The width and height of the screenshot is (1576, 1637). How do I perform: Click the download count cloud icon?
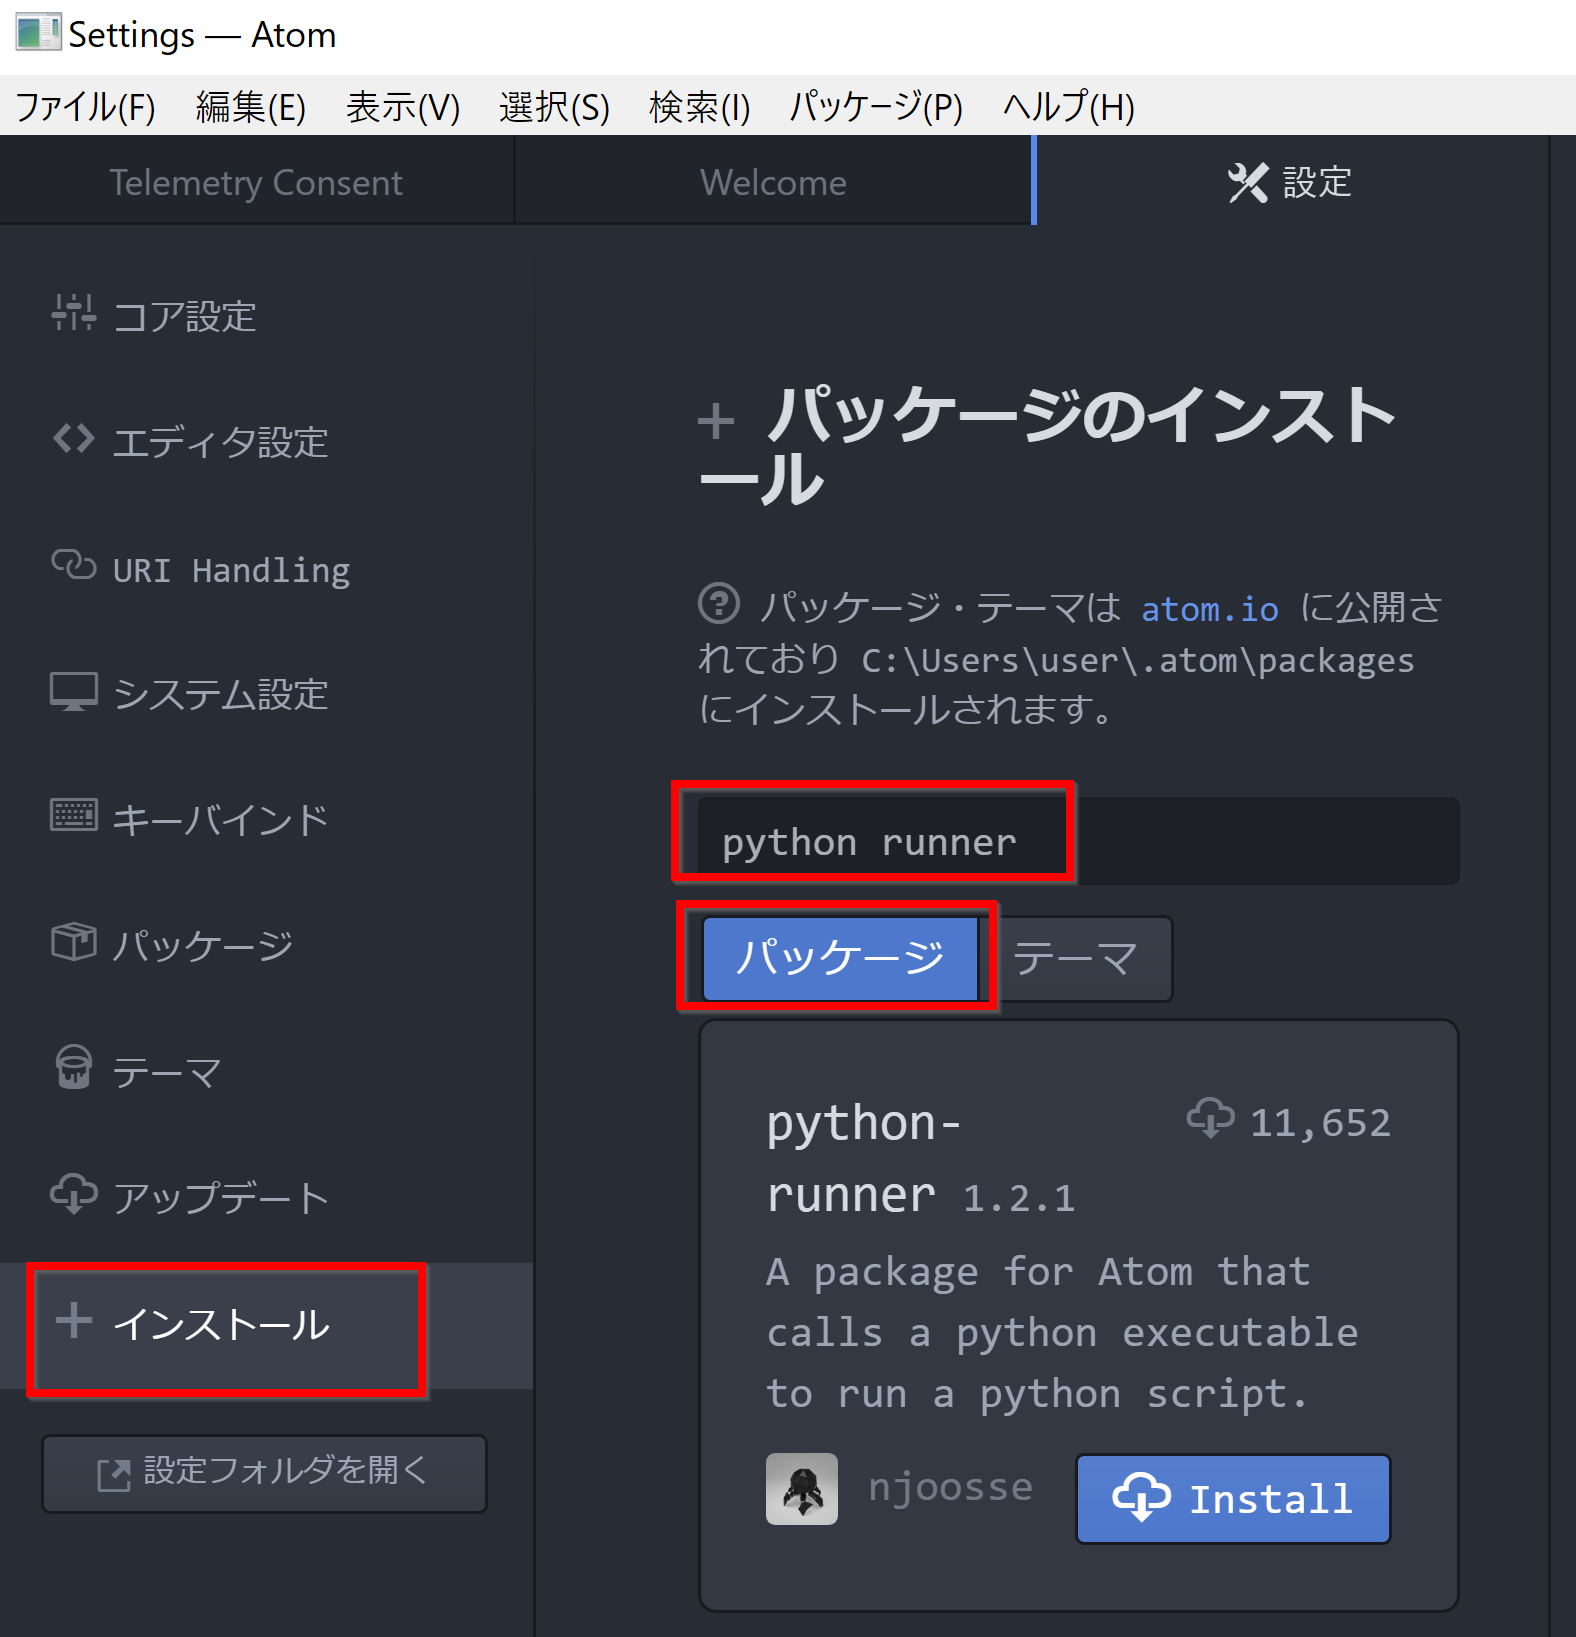coord(1210,1118)
